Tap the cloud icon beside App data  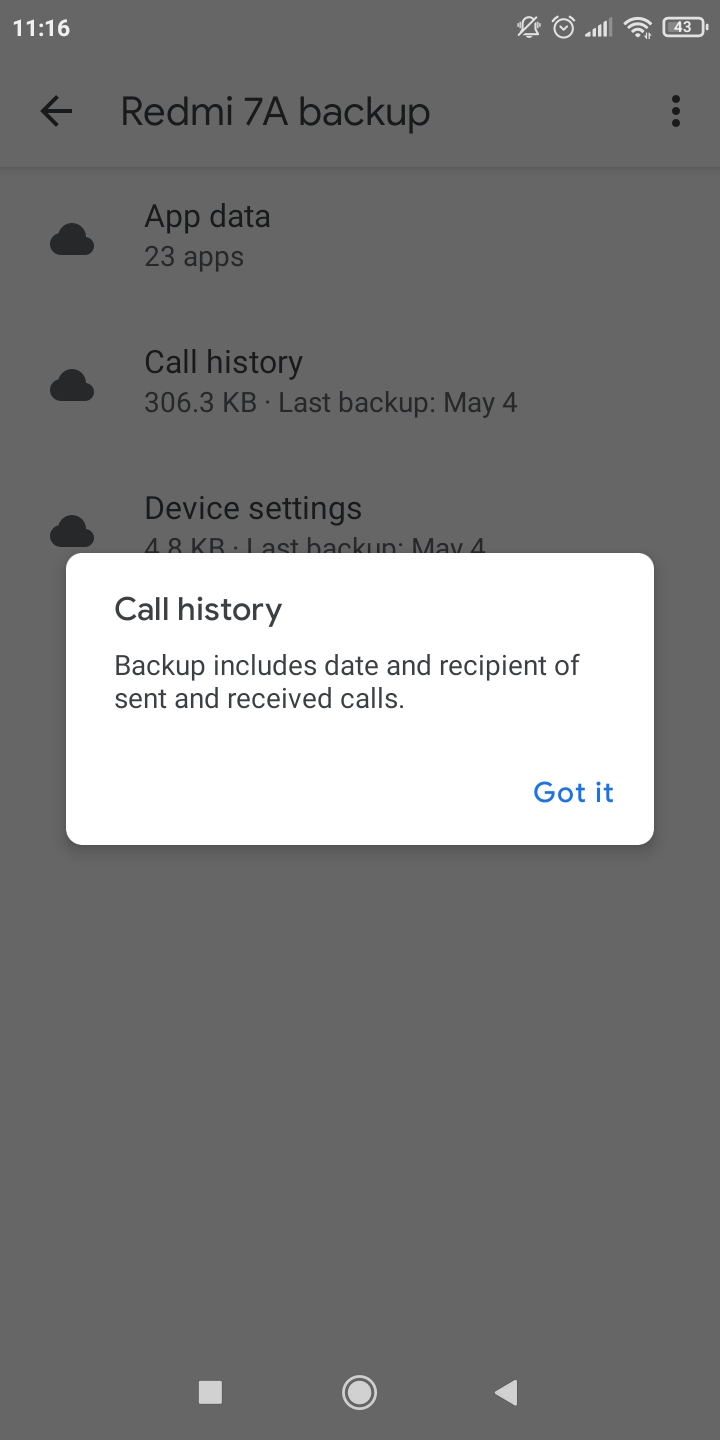click(72, 240)
